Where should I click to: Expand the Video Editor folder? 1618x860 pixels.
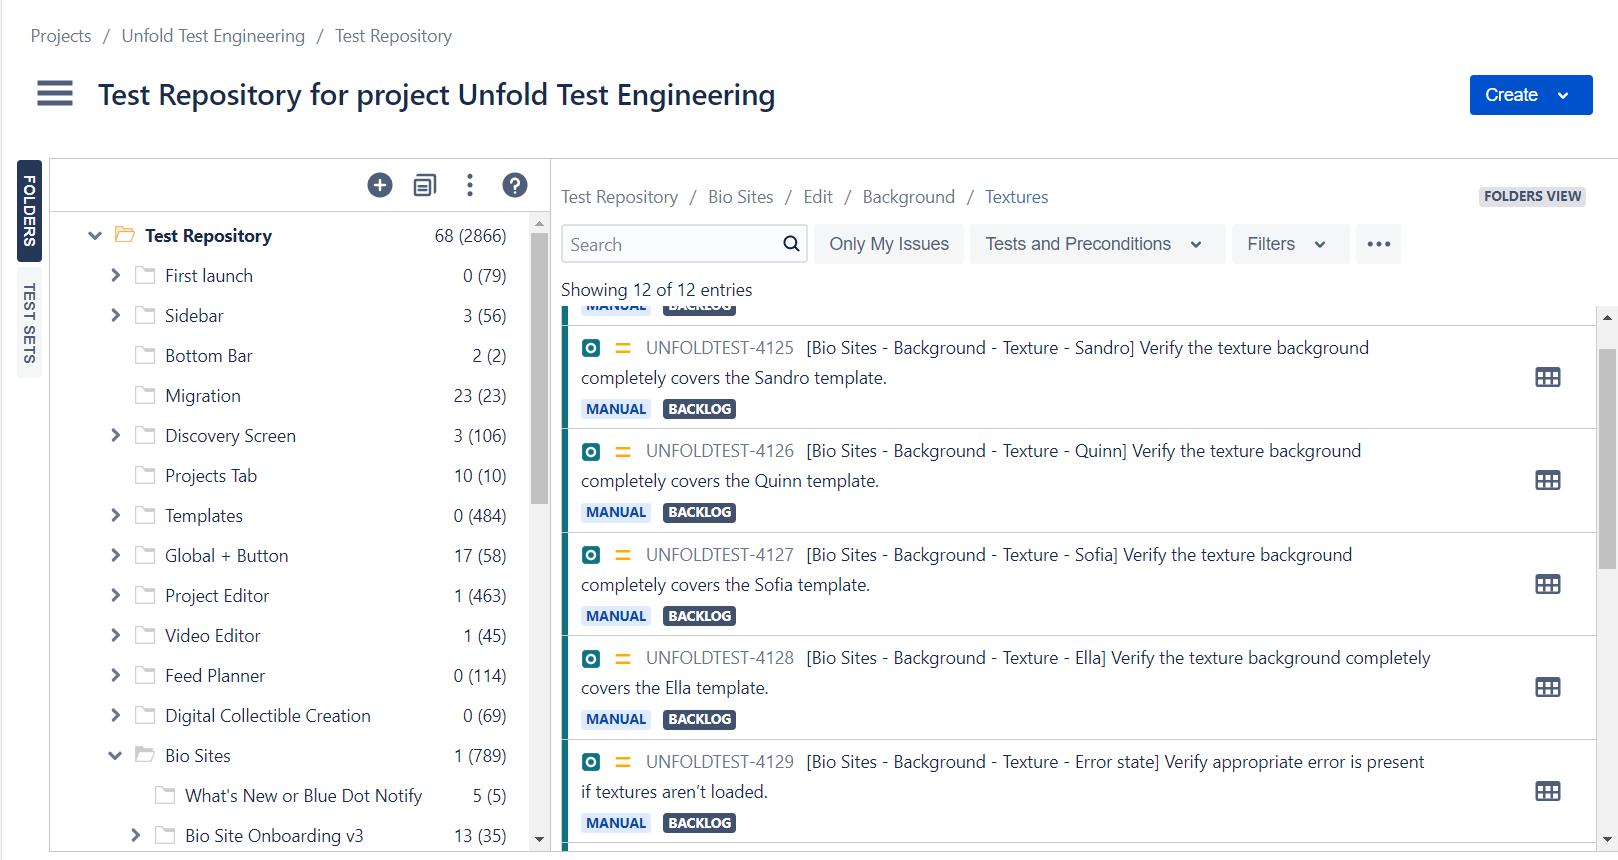tap(115, 635)
